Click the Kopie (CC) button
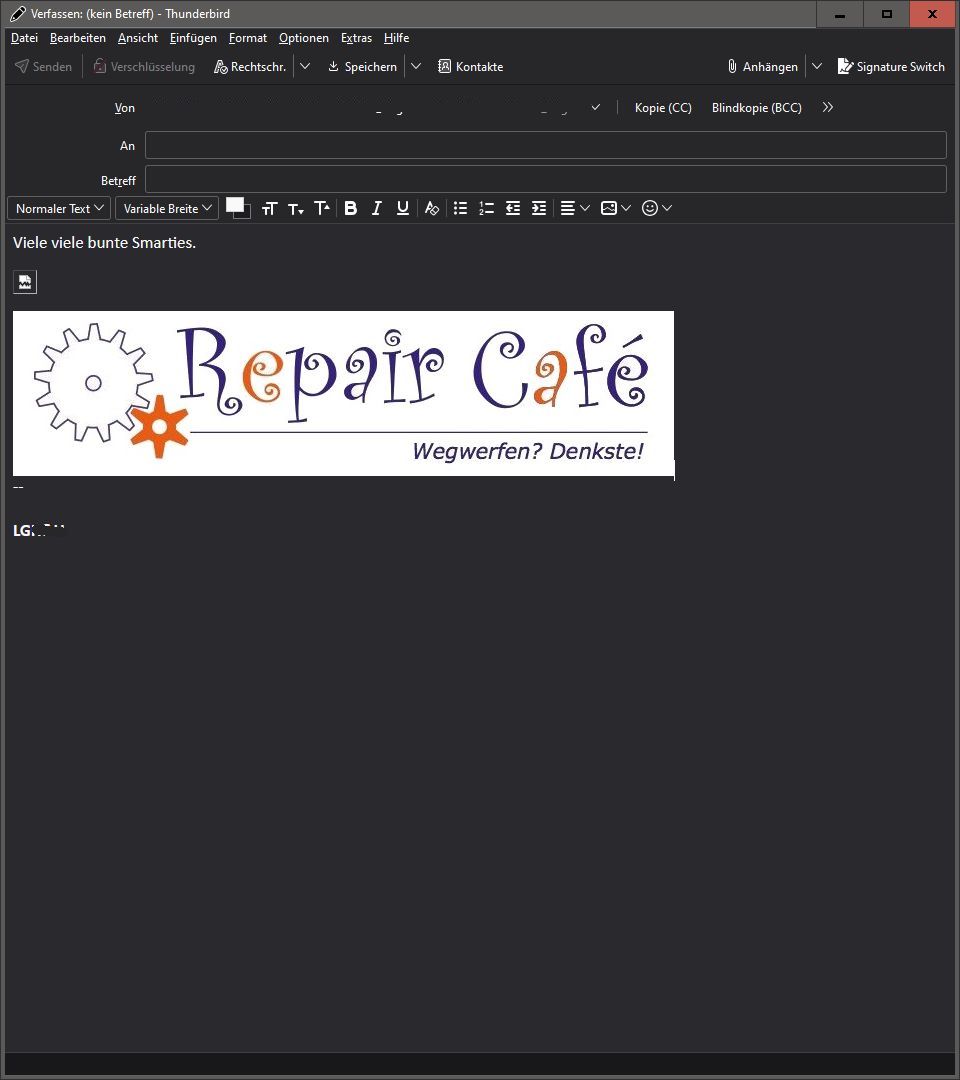The image size is (960, 1080). pos(663,108)
